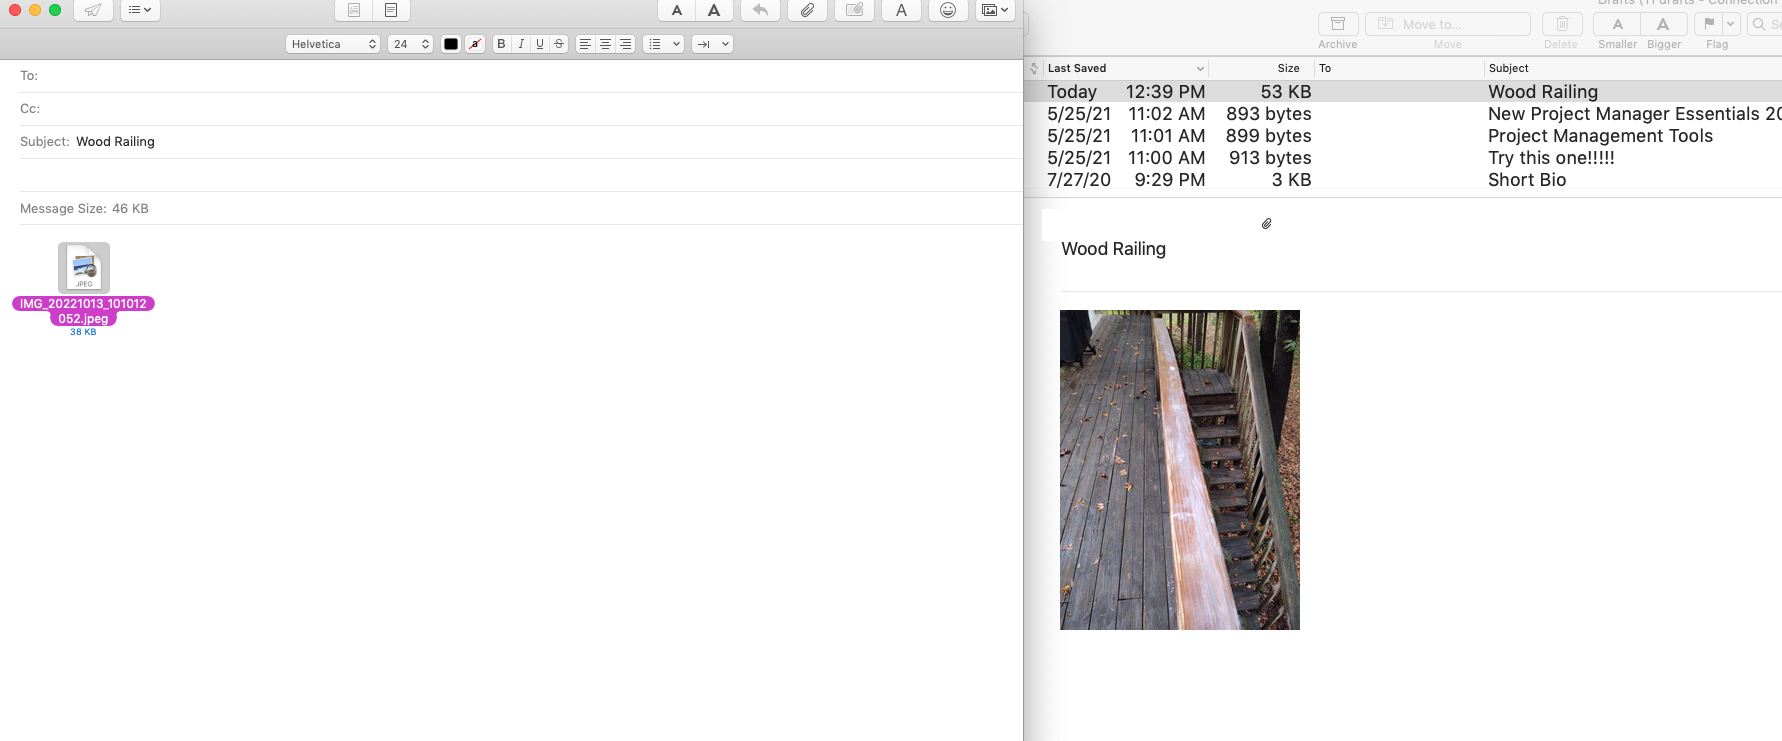Click Bigger text button in Mail toolbar
The height and width of the screenshot is (741, 1782).
(x=1663, y=24)
